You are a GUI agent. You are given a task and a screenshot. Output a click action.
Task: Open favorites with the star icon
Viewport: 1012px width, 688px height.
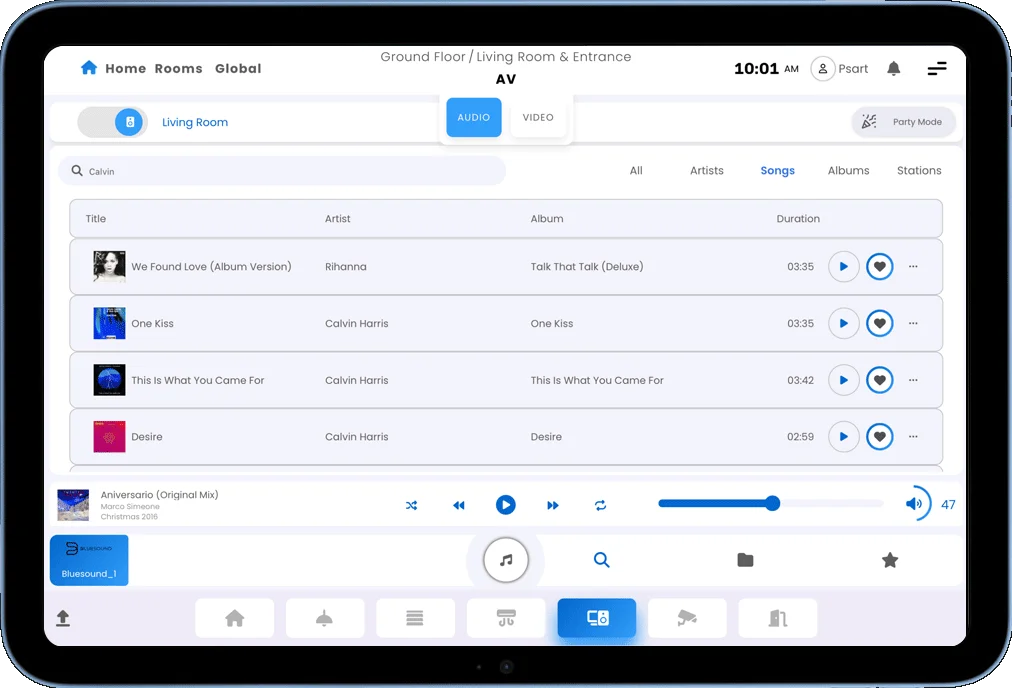[889, 560]
